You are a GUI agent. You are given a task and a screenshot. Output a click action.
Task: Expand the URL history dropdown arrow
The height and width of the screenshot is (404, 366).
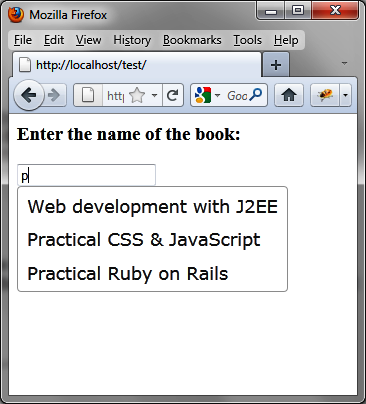(154, 96)
